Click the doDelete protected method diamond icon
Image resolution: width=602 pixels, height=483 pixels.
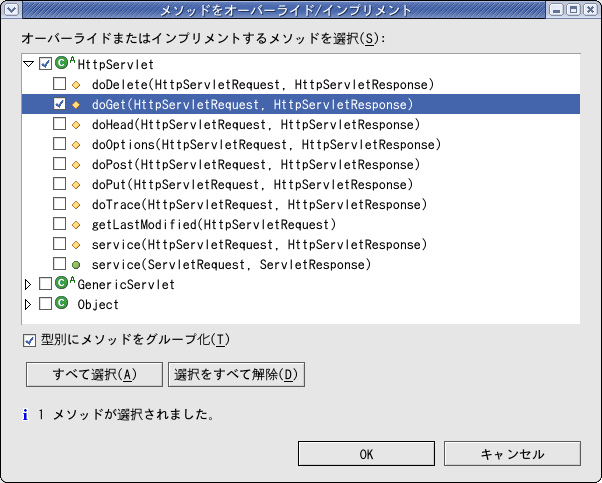point(76,85)
